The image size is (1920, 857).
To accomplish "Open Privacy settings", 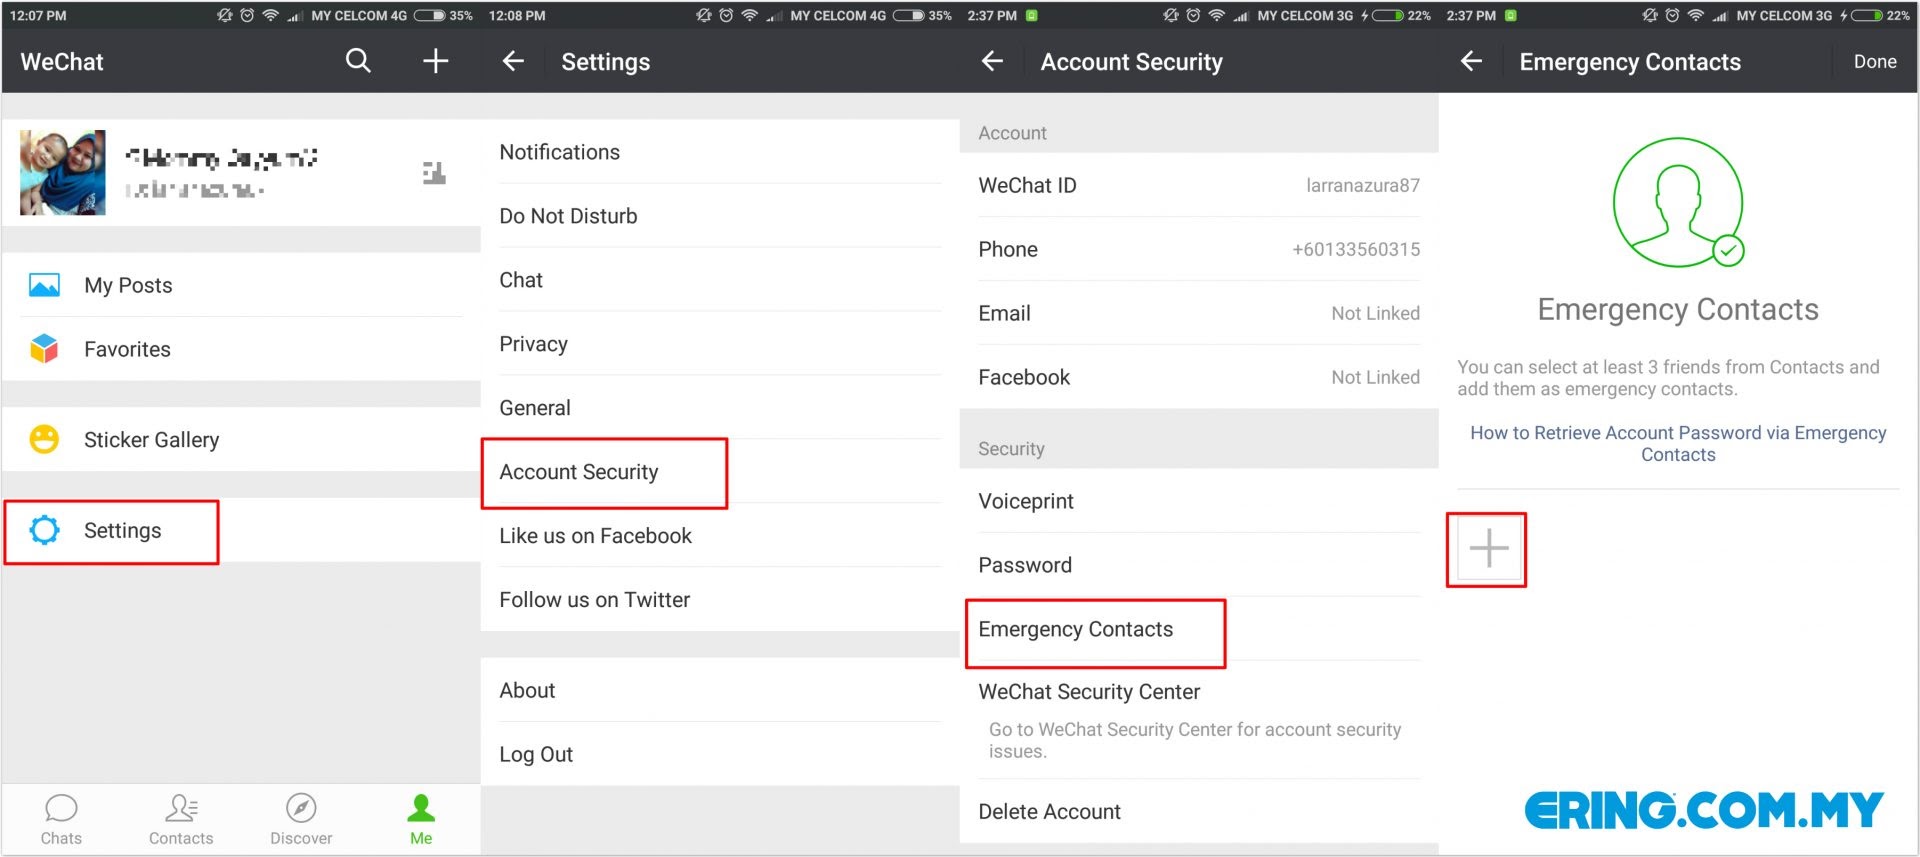I will point(720,344).
